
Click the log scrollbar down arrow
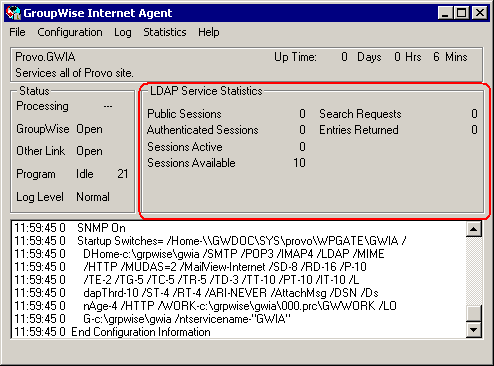474,330
